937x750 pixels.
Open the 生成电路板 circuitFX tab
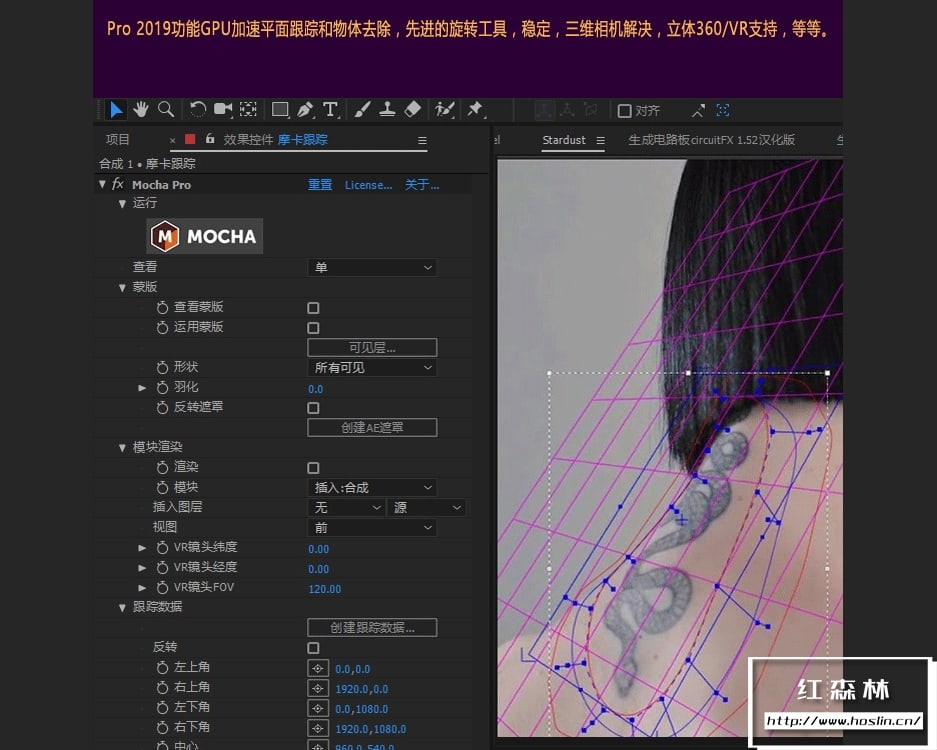click(711, 140)
